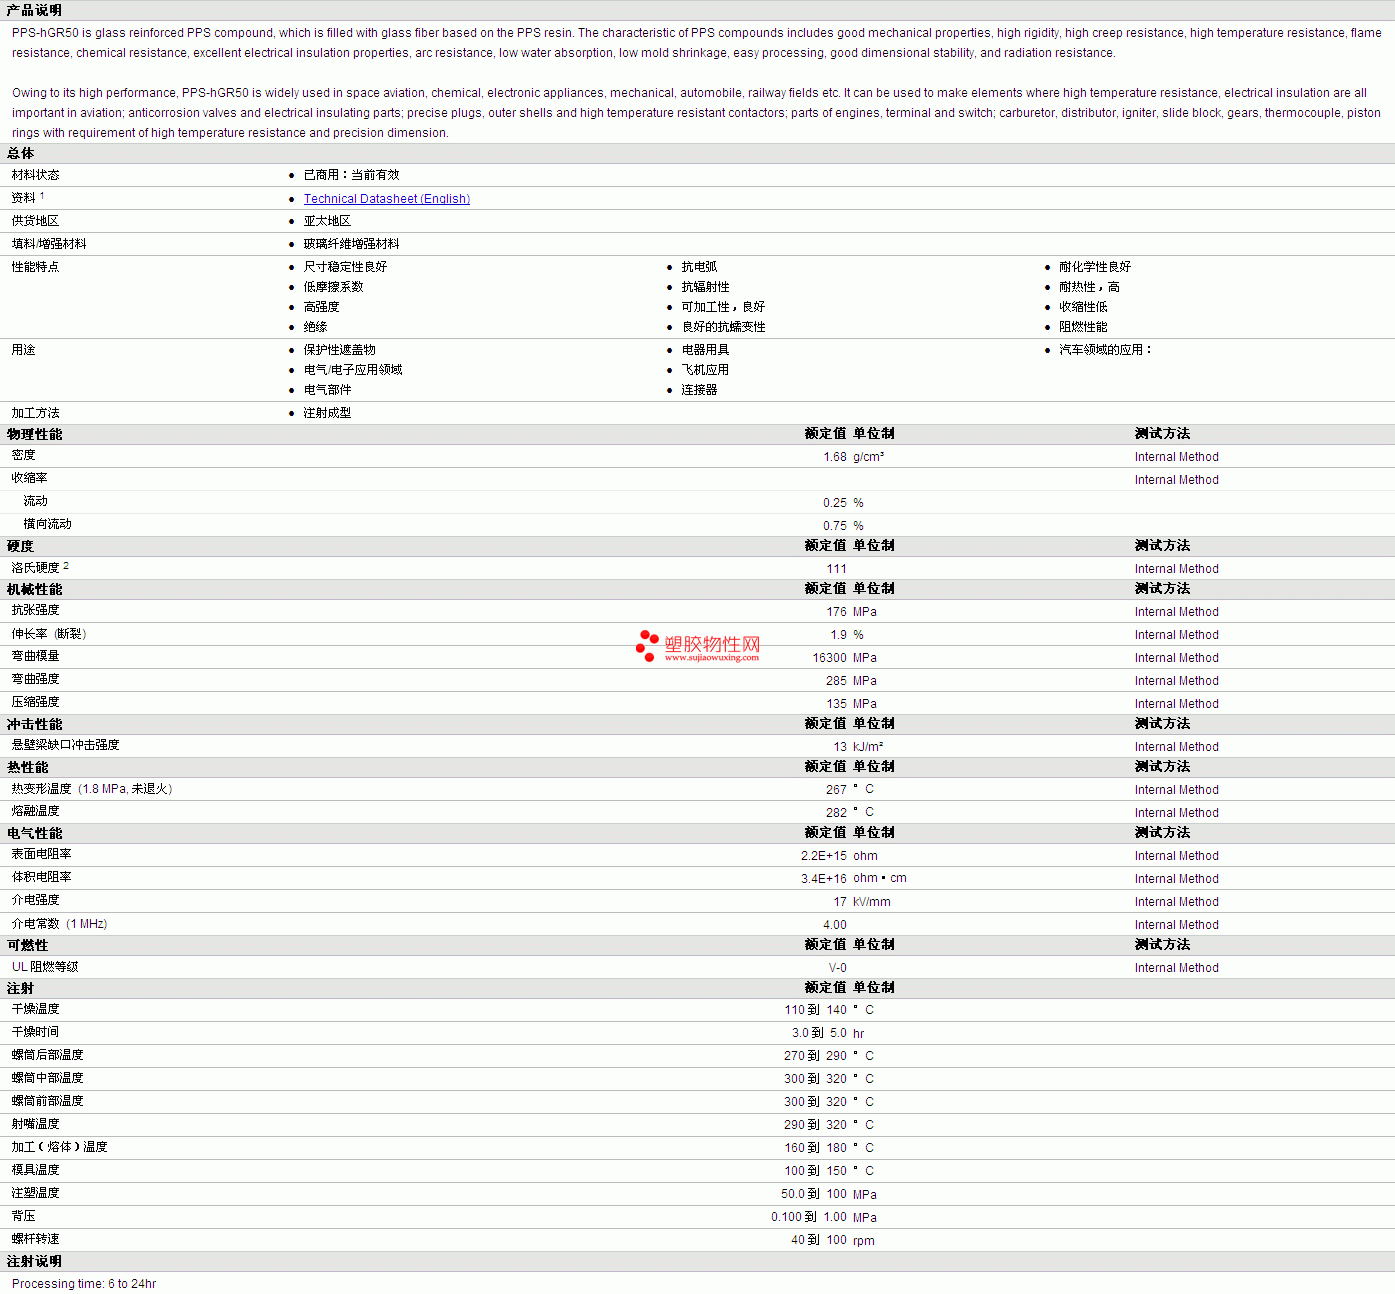Screen dimensions: 1395x1294
Task: Click the 干燥时间 range 3.0 到 5.0
Action: (820, 1033)
